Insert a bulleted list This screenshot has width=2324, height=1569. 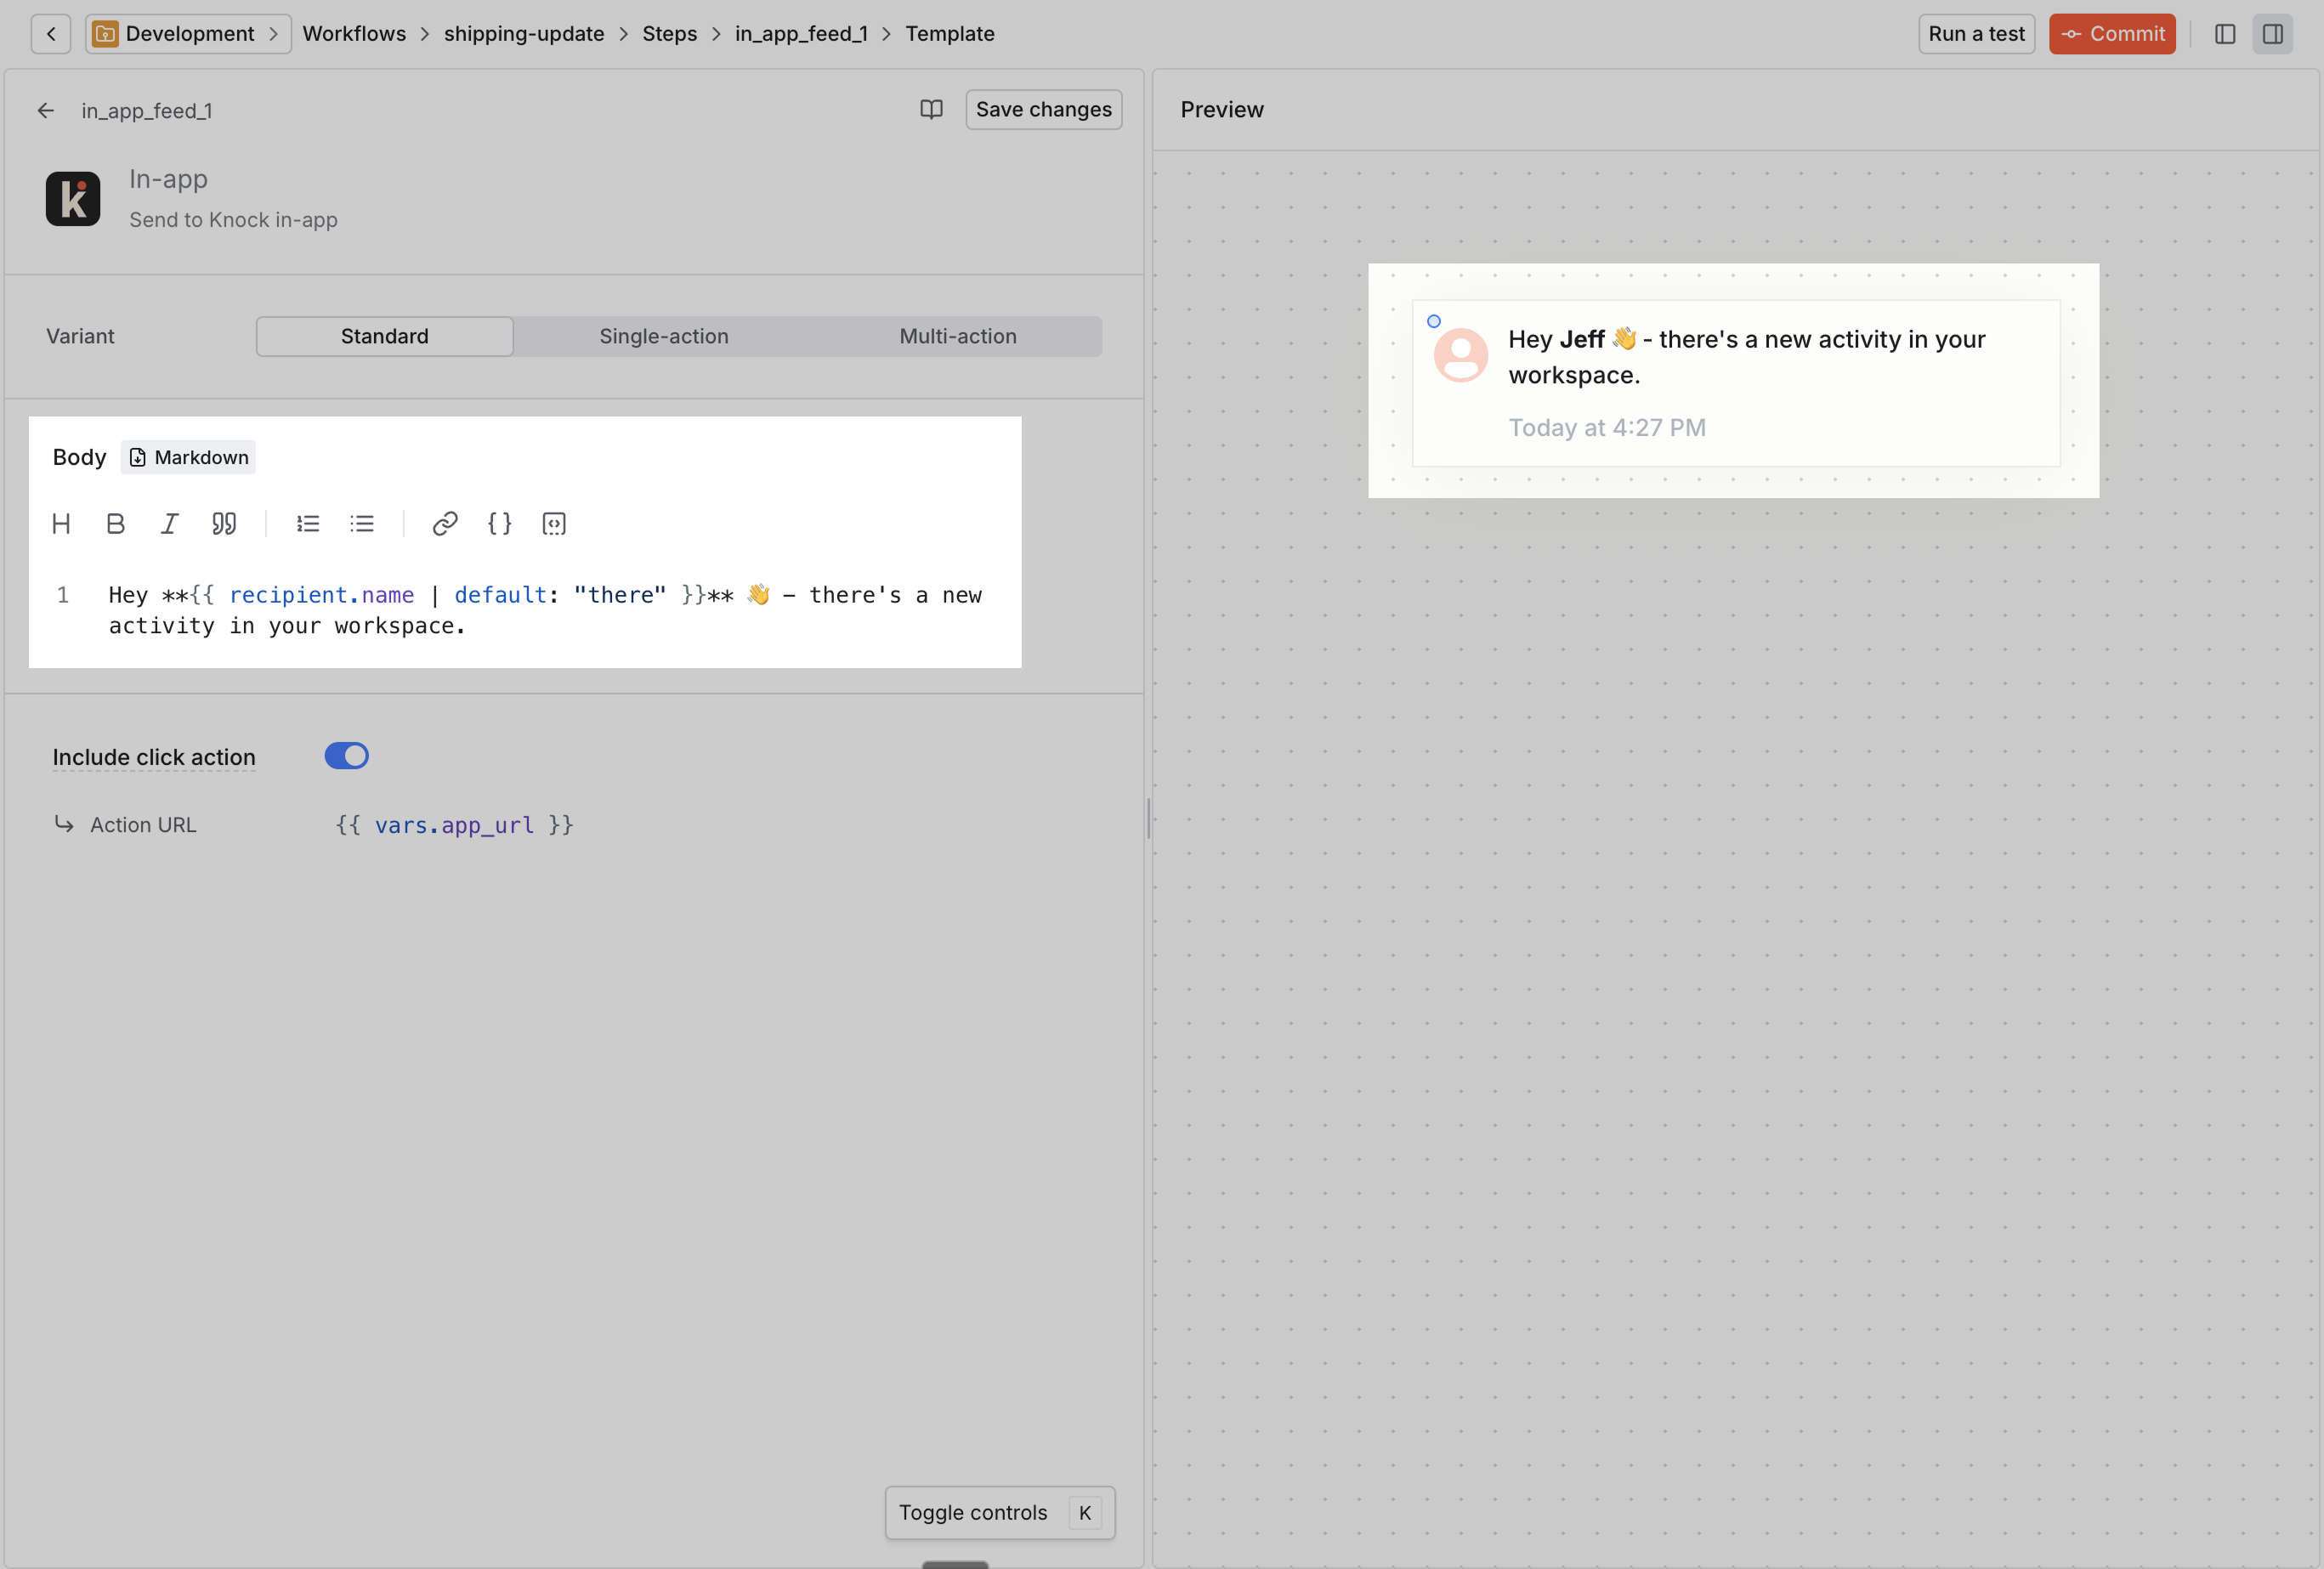pos(362,523)
